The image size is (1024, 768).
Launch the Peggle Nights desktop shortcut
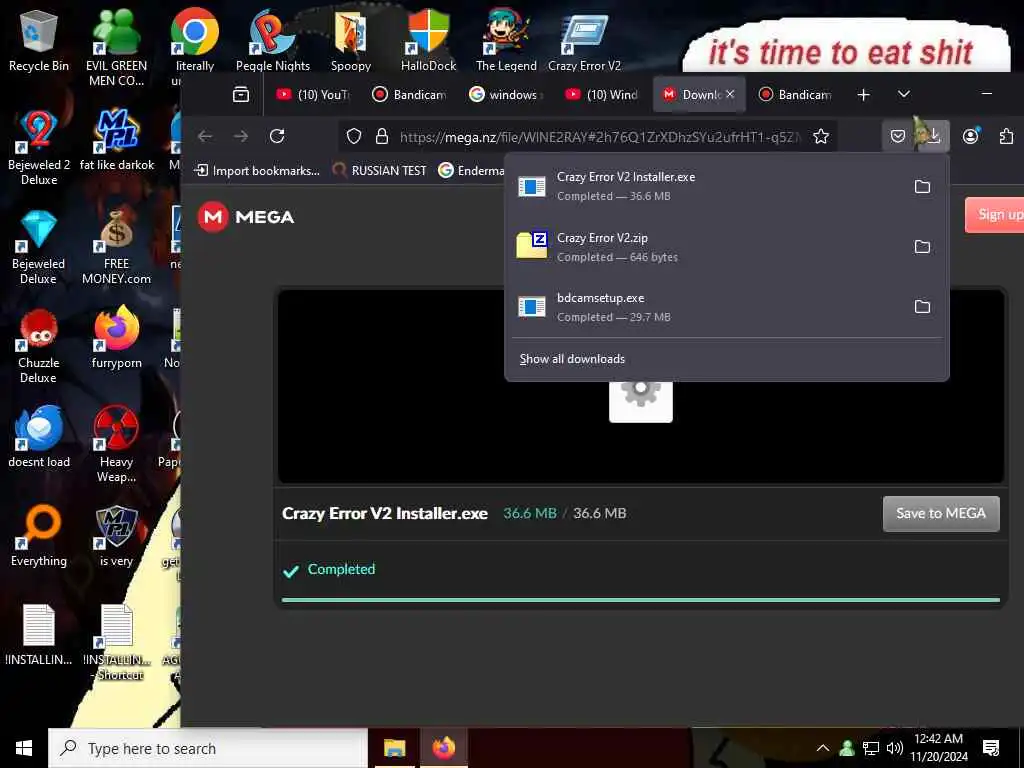[272, 40]
